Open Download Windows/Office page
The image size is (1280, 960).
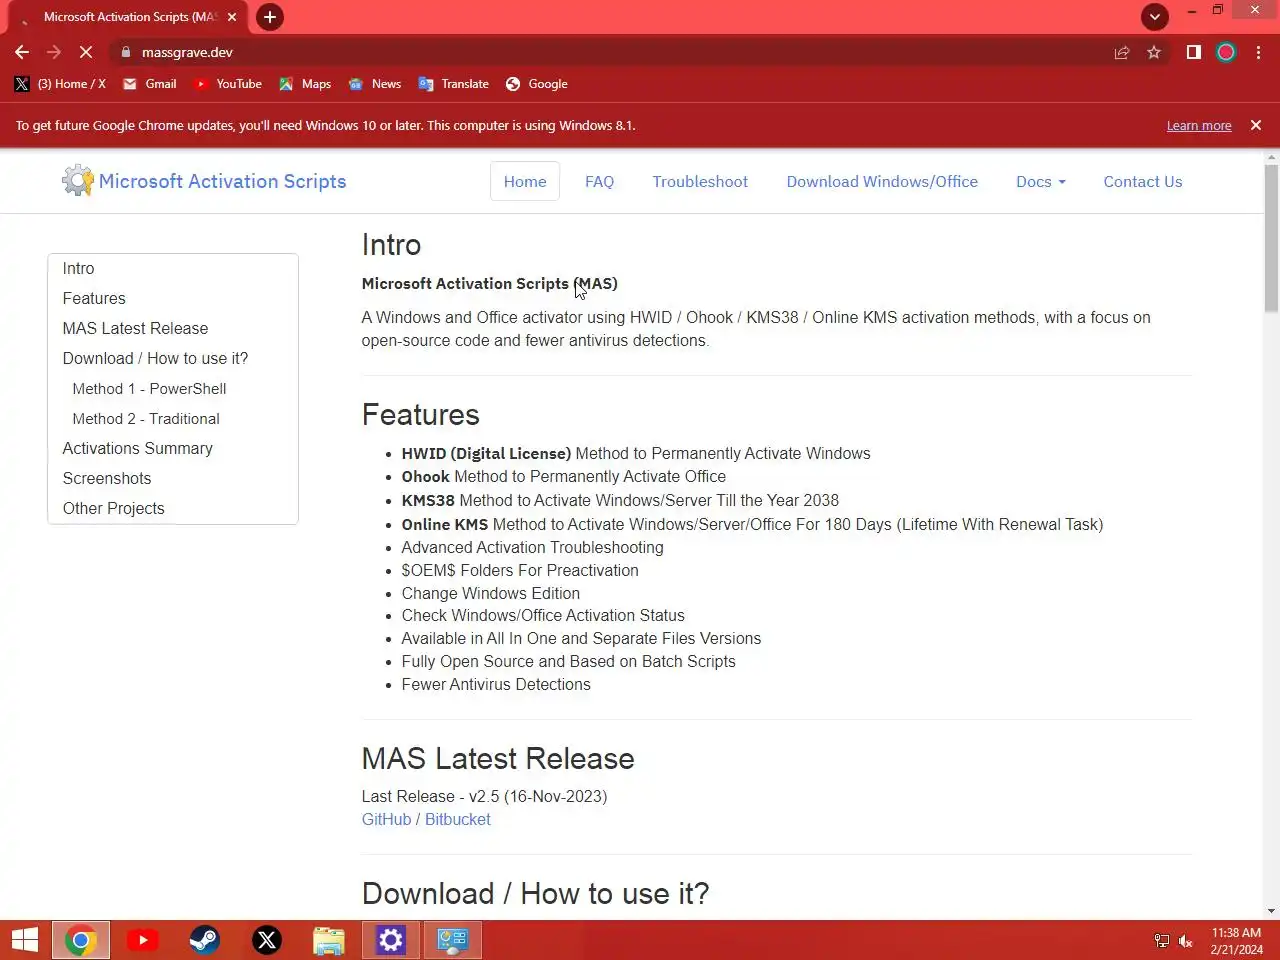[882, 181]
